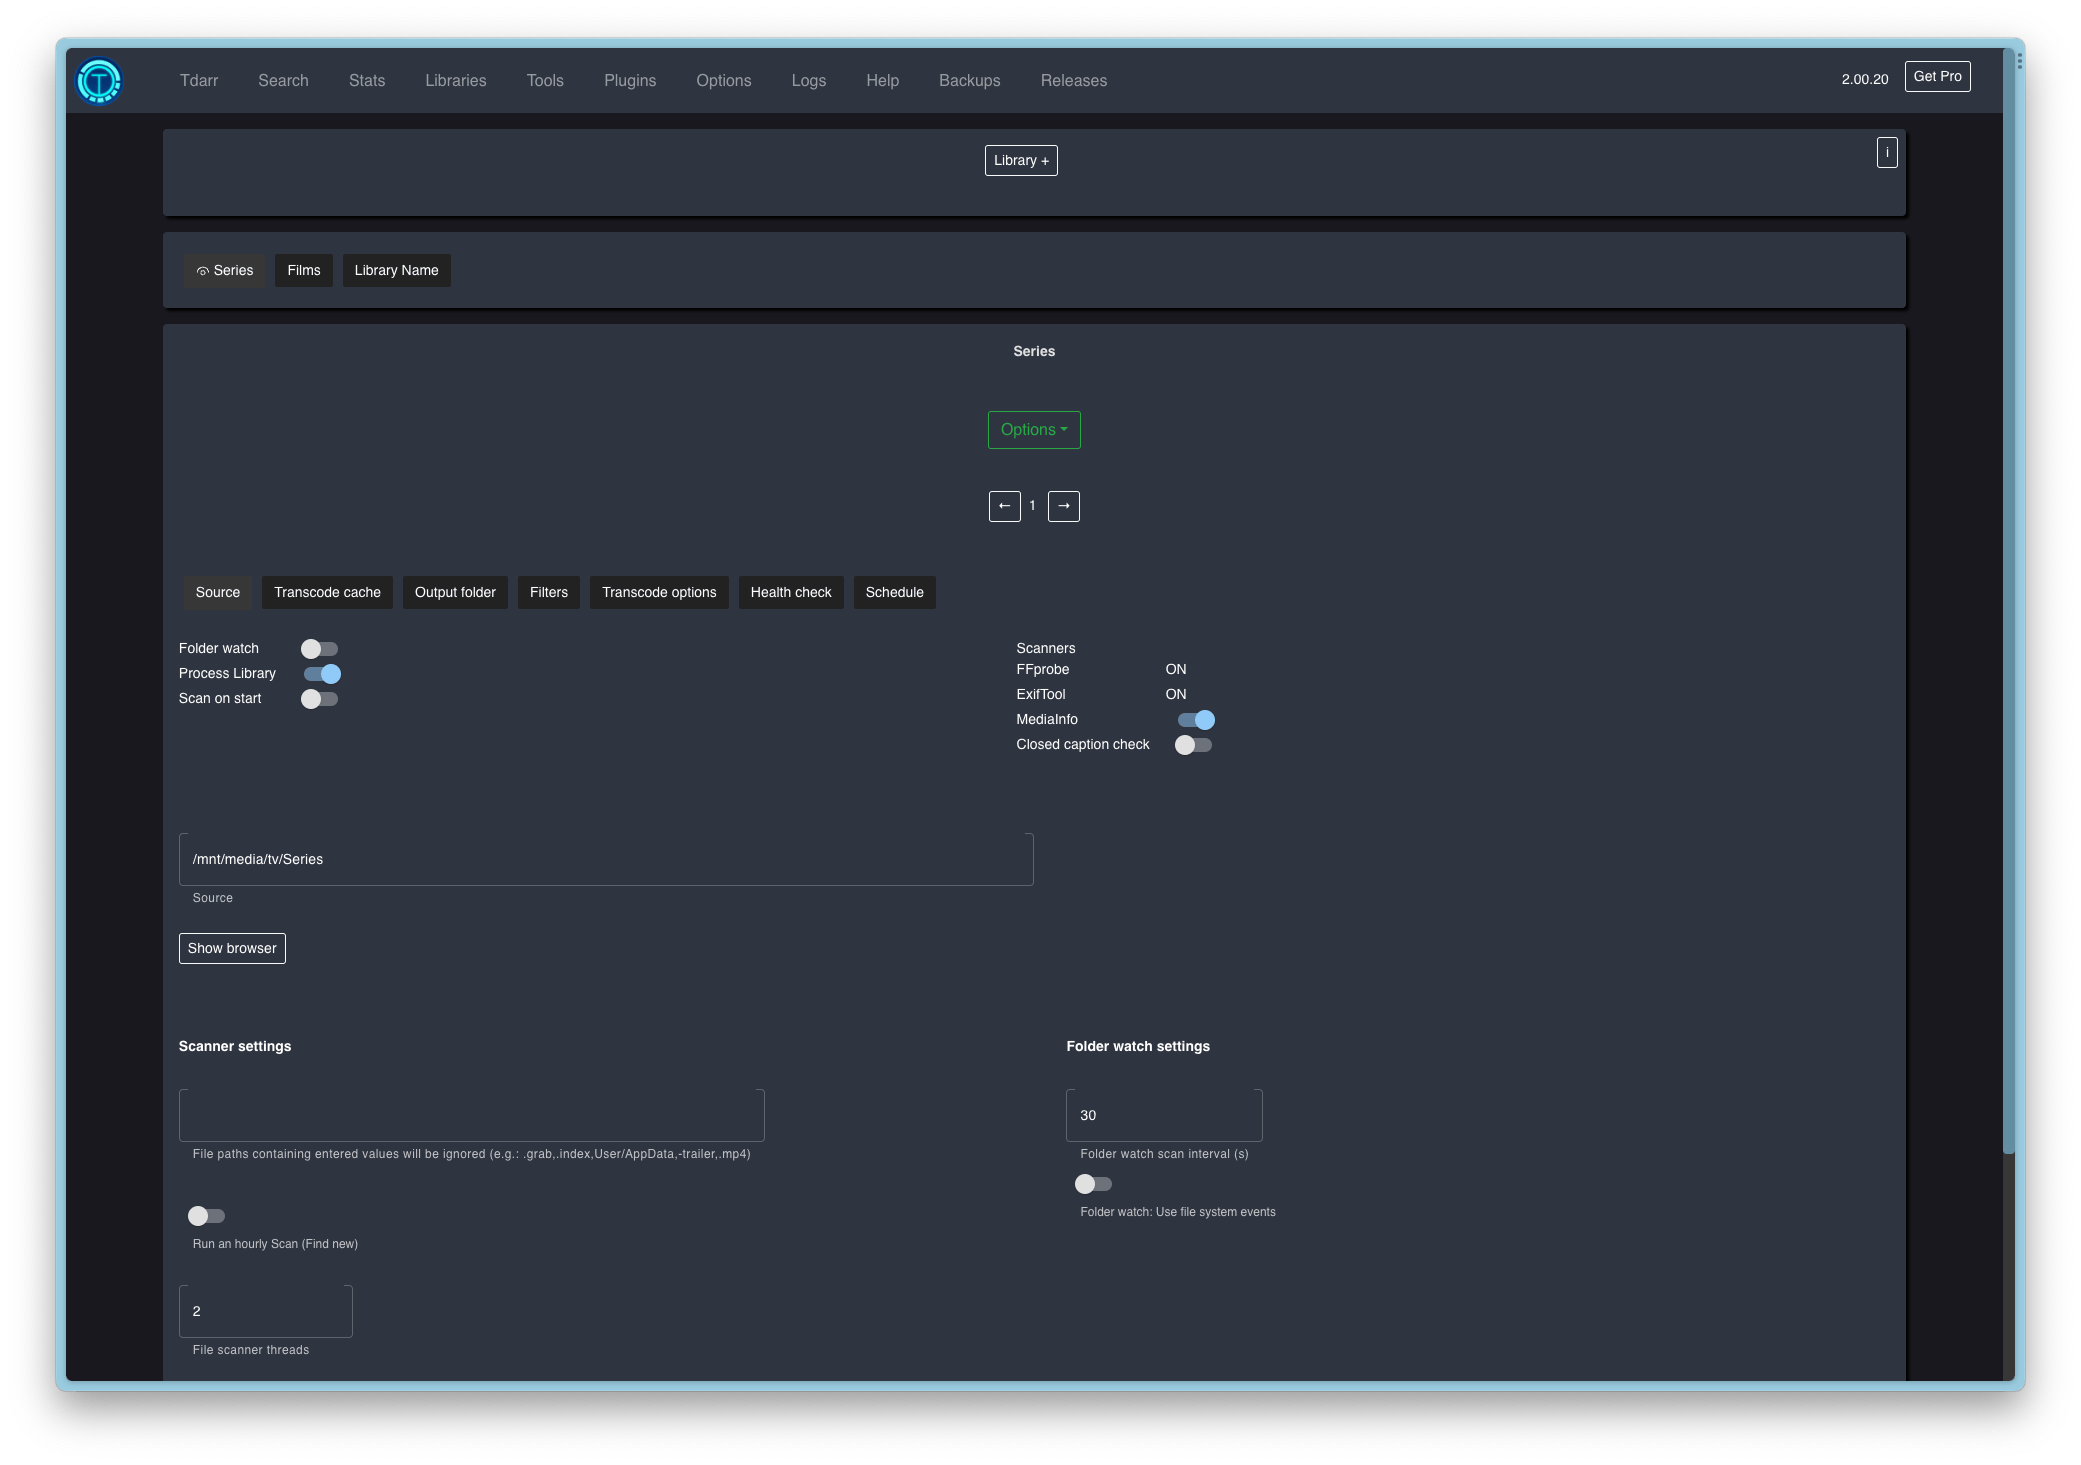Click the info 'i' icon button
This screenshot has height=1465, width=2081.
point(1887,153)
